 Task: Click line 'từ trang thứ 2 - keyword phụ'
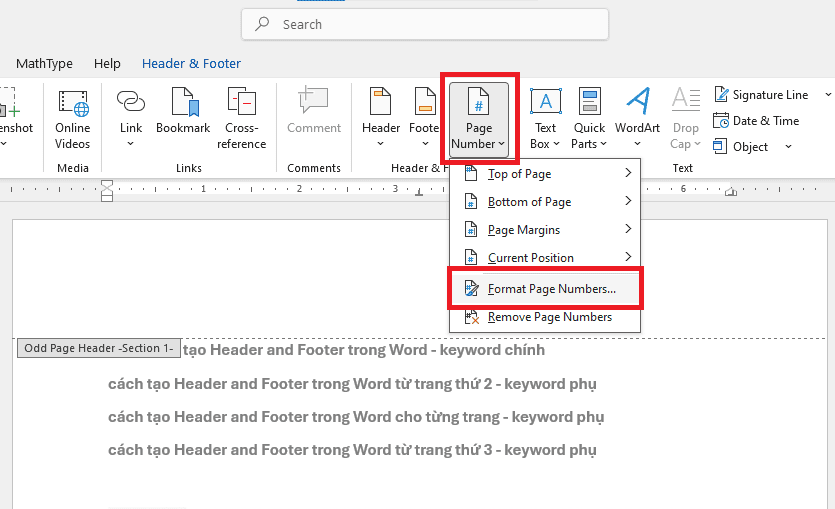352,384
